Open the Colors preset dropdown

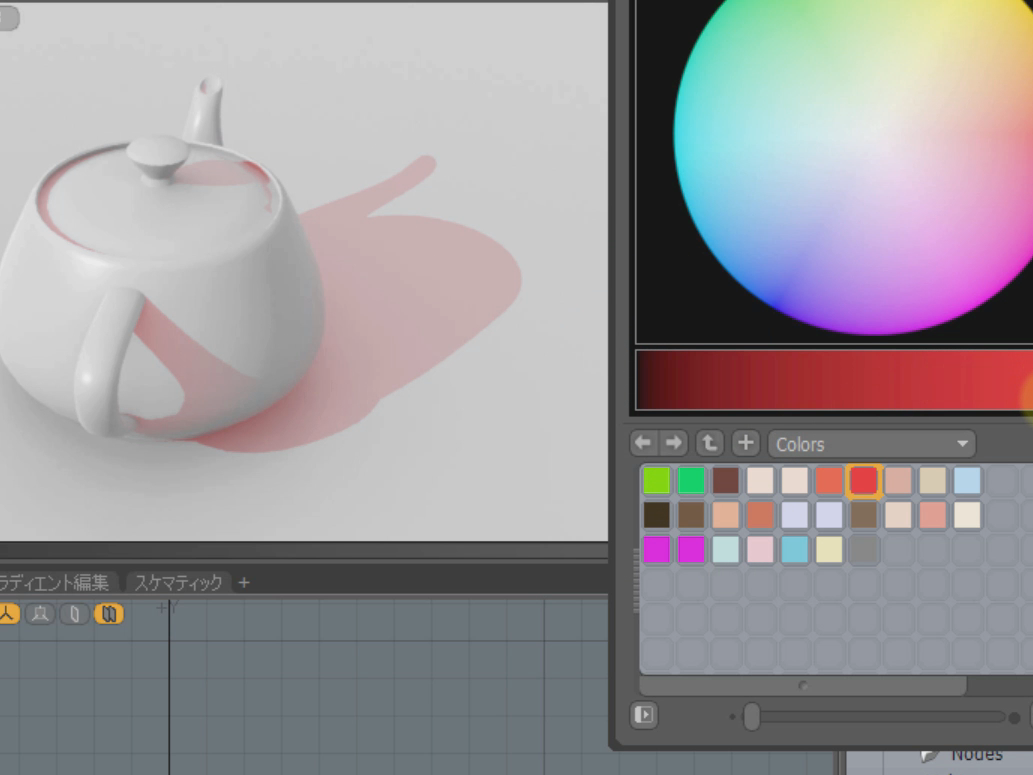(871, 443)
